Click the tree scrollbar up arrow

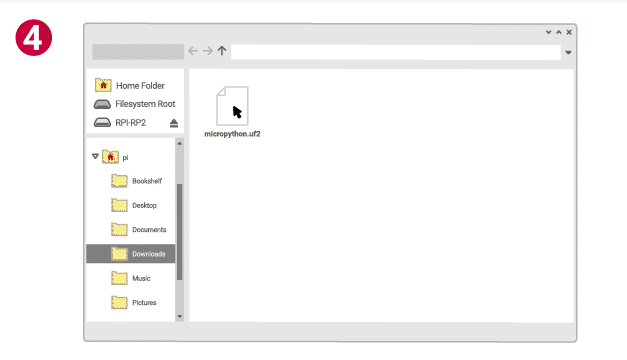180,143
